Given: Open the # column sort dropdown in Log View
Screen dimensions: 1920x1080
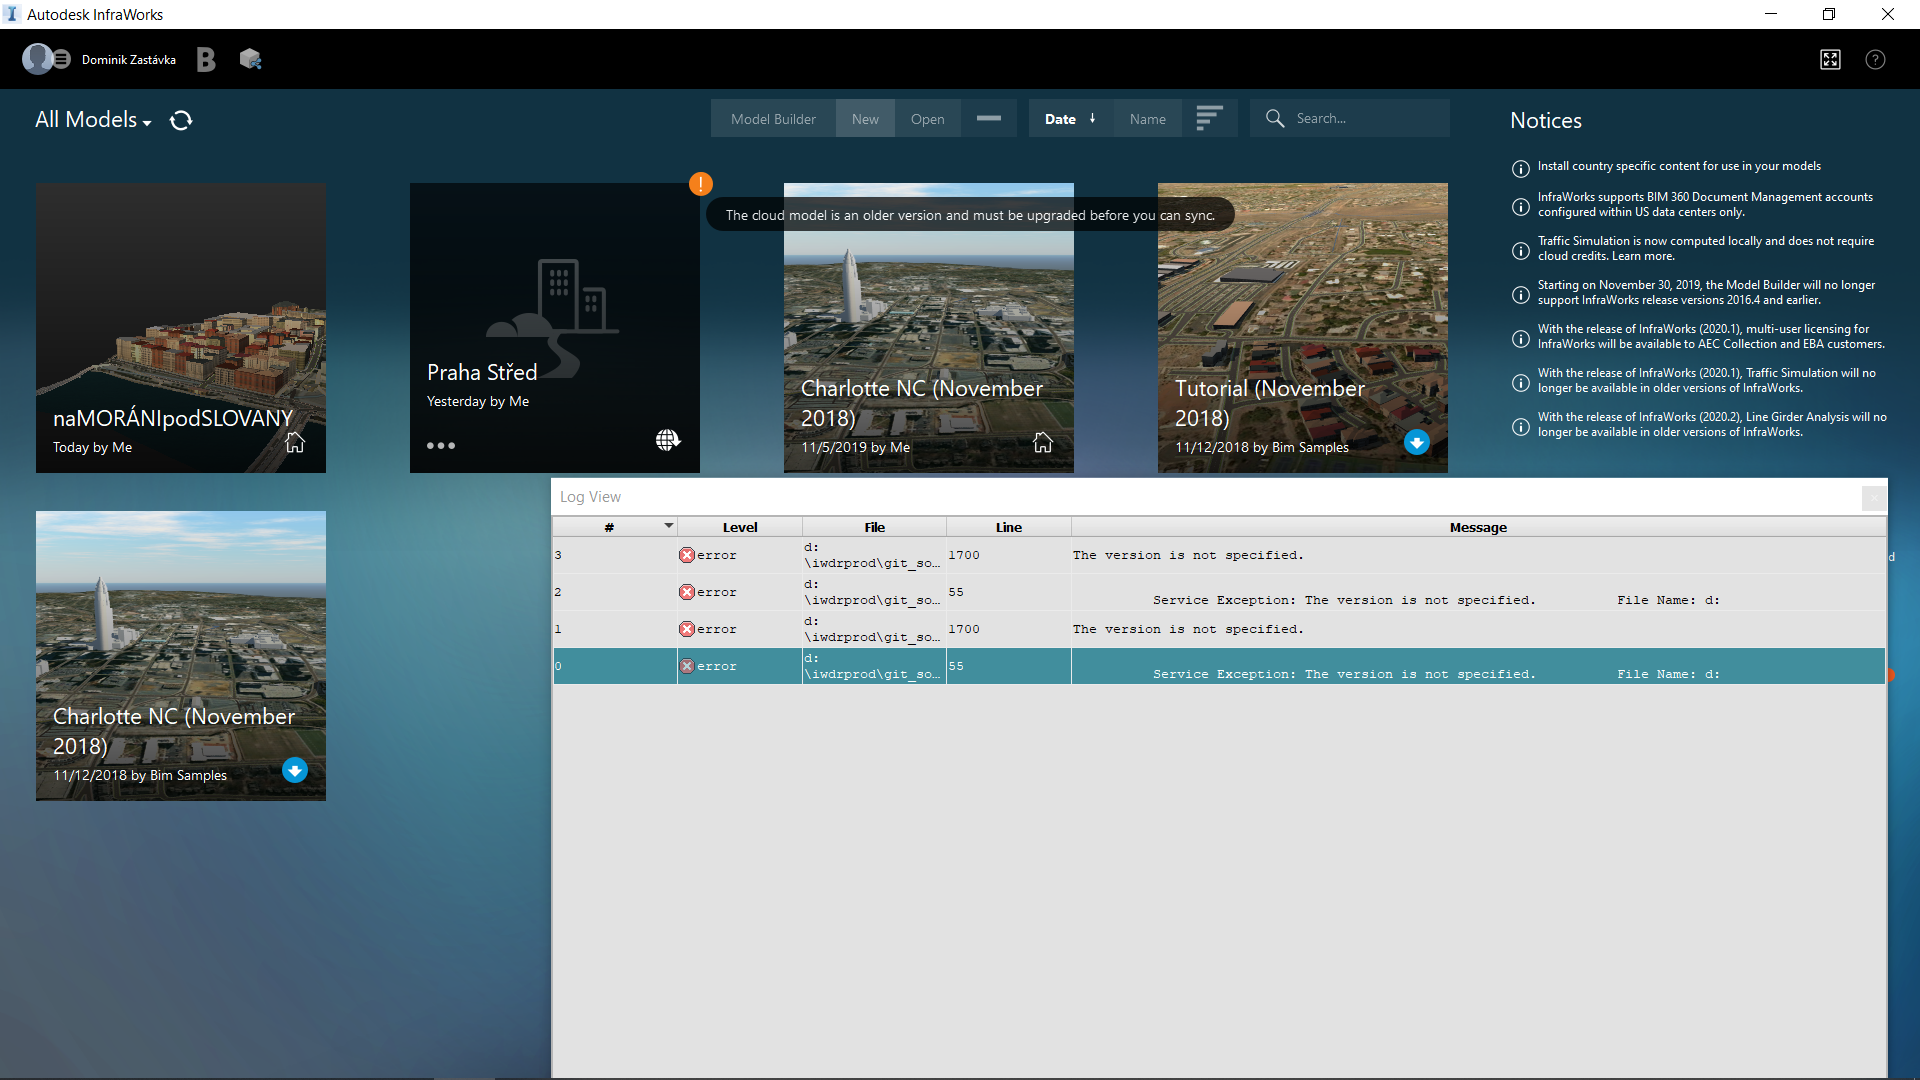Looking at the screenshot, I should pyautogui.click(x=668, y=526).
